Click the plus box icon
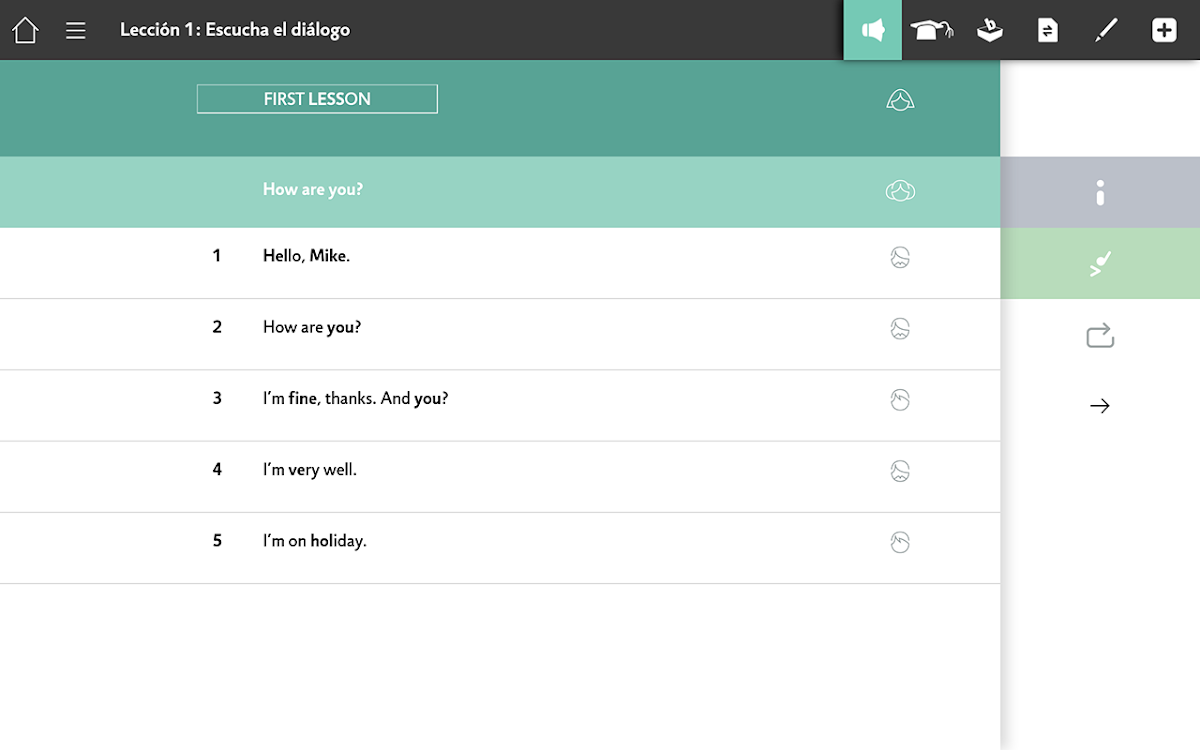The height and width of the screenshot is (750, 1200). (x=1164, y=30)
